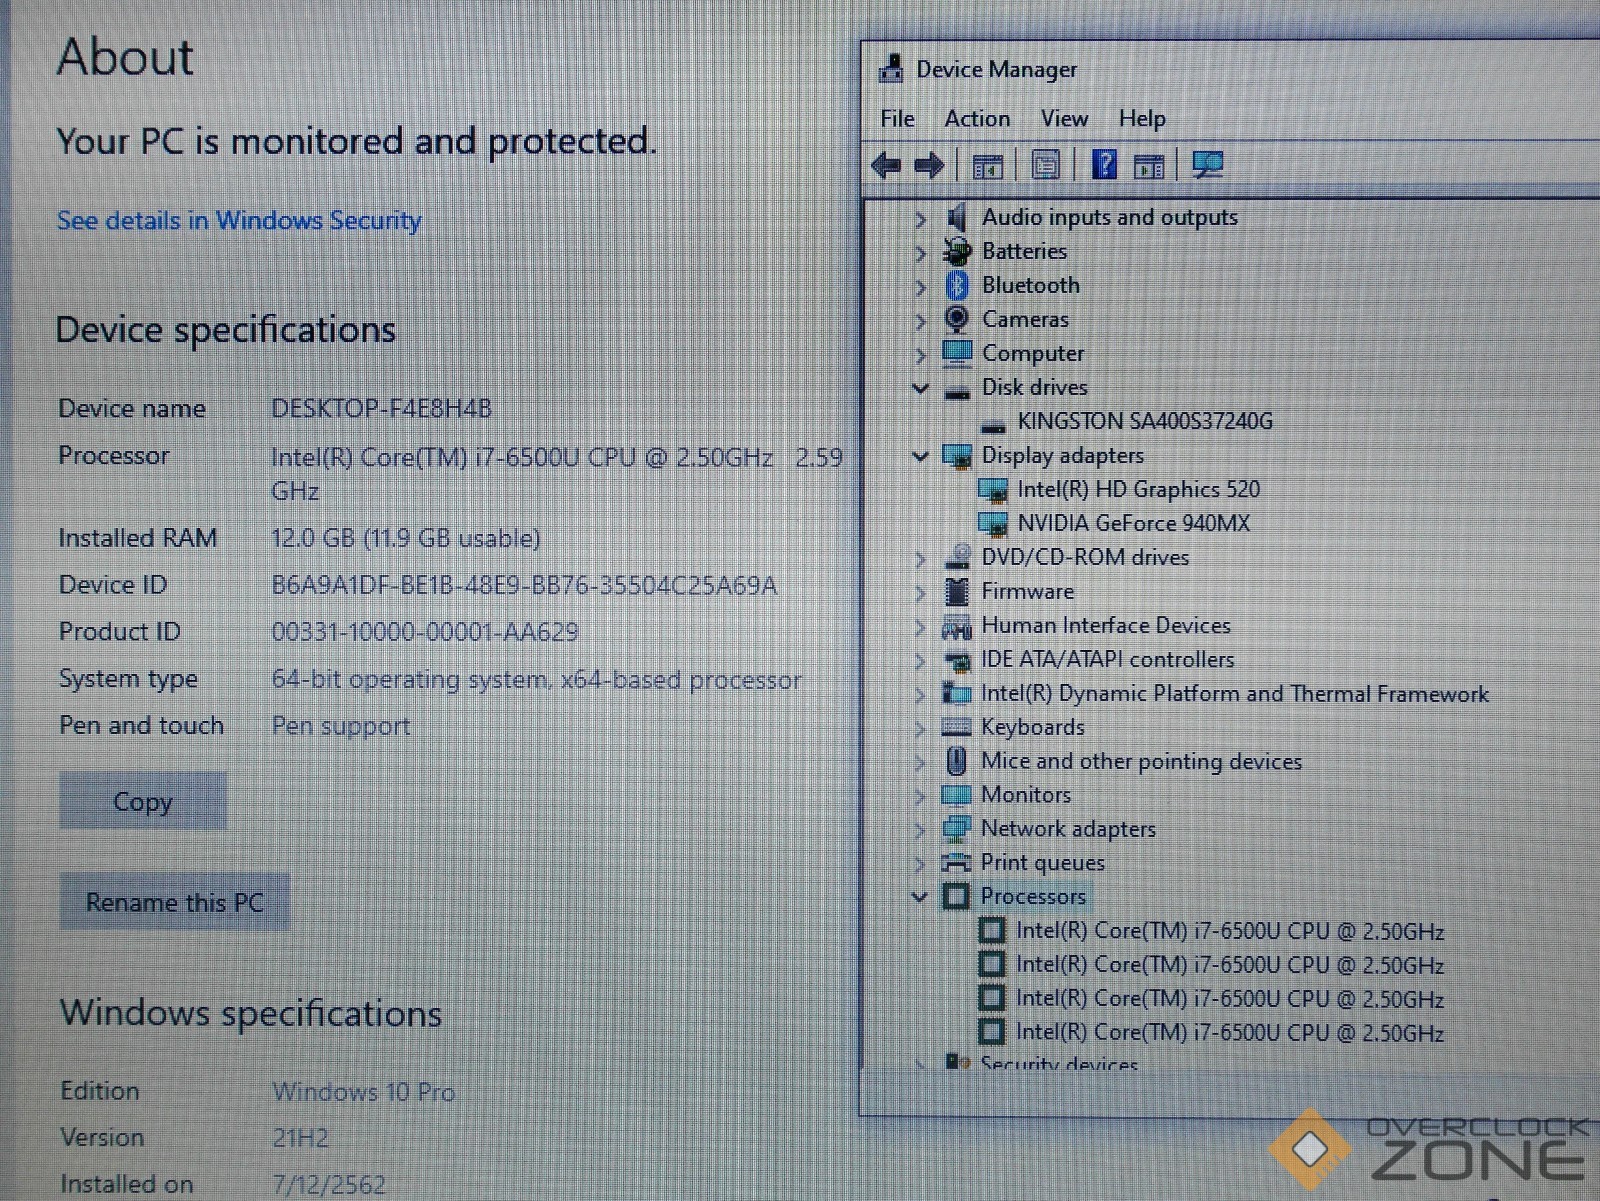Expand the Monitors node arrow

[920, 796]
